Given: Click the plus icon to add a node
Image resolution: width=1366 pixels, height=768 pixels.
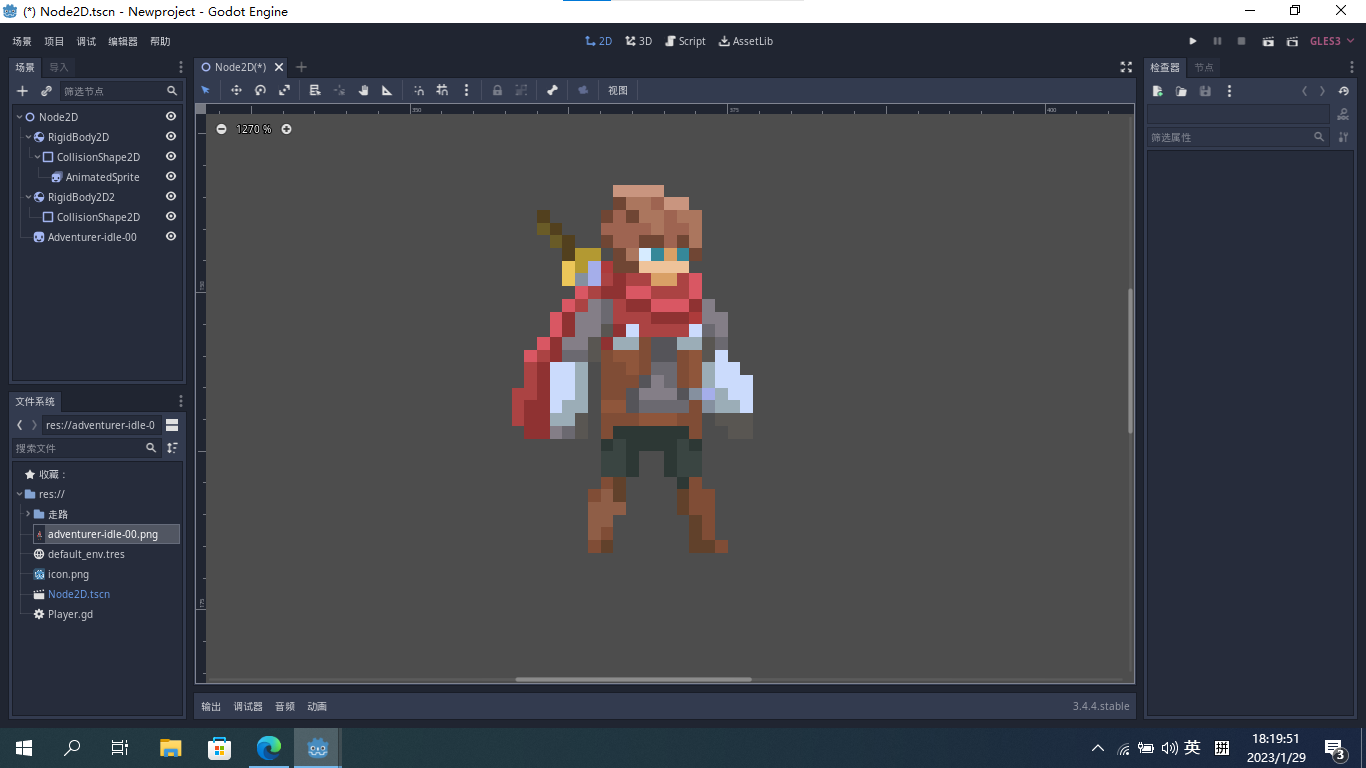Looking at the screenshot, I should (x=23, y=91).
